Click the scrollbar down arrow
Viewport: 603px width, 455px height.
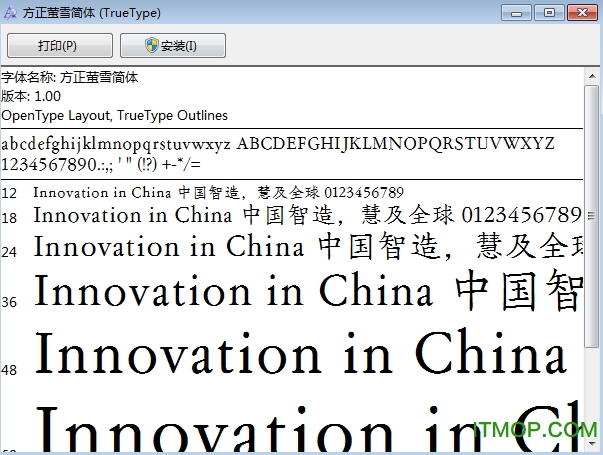(x=592, y=443)
